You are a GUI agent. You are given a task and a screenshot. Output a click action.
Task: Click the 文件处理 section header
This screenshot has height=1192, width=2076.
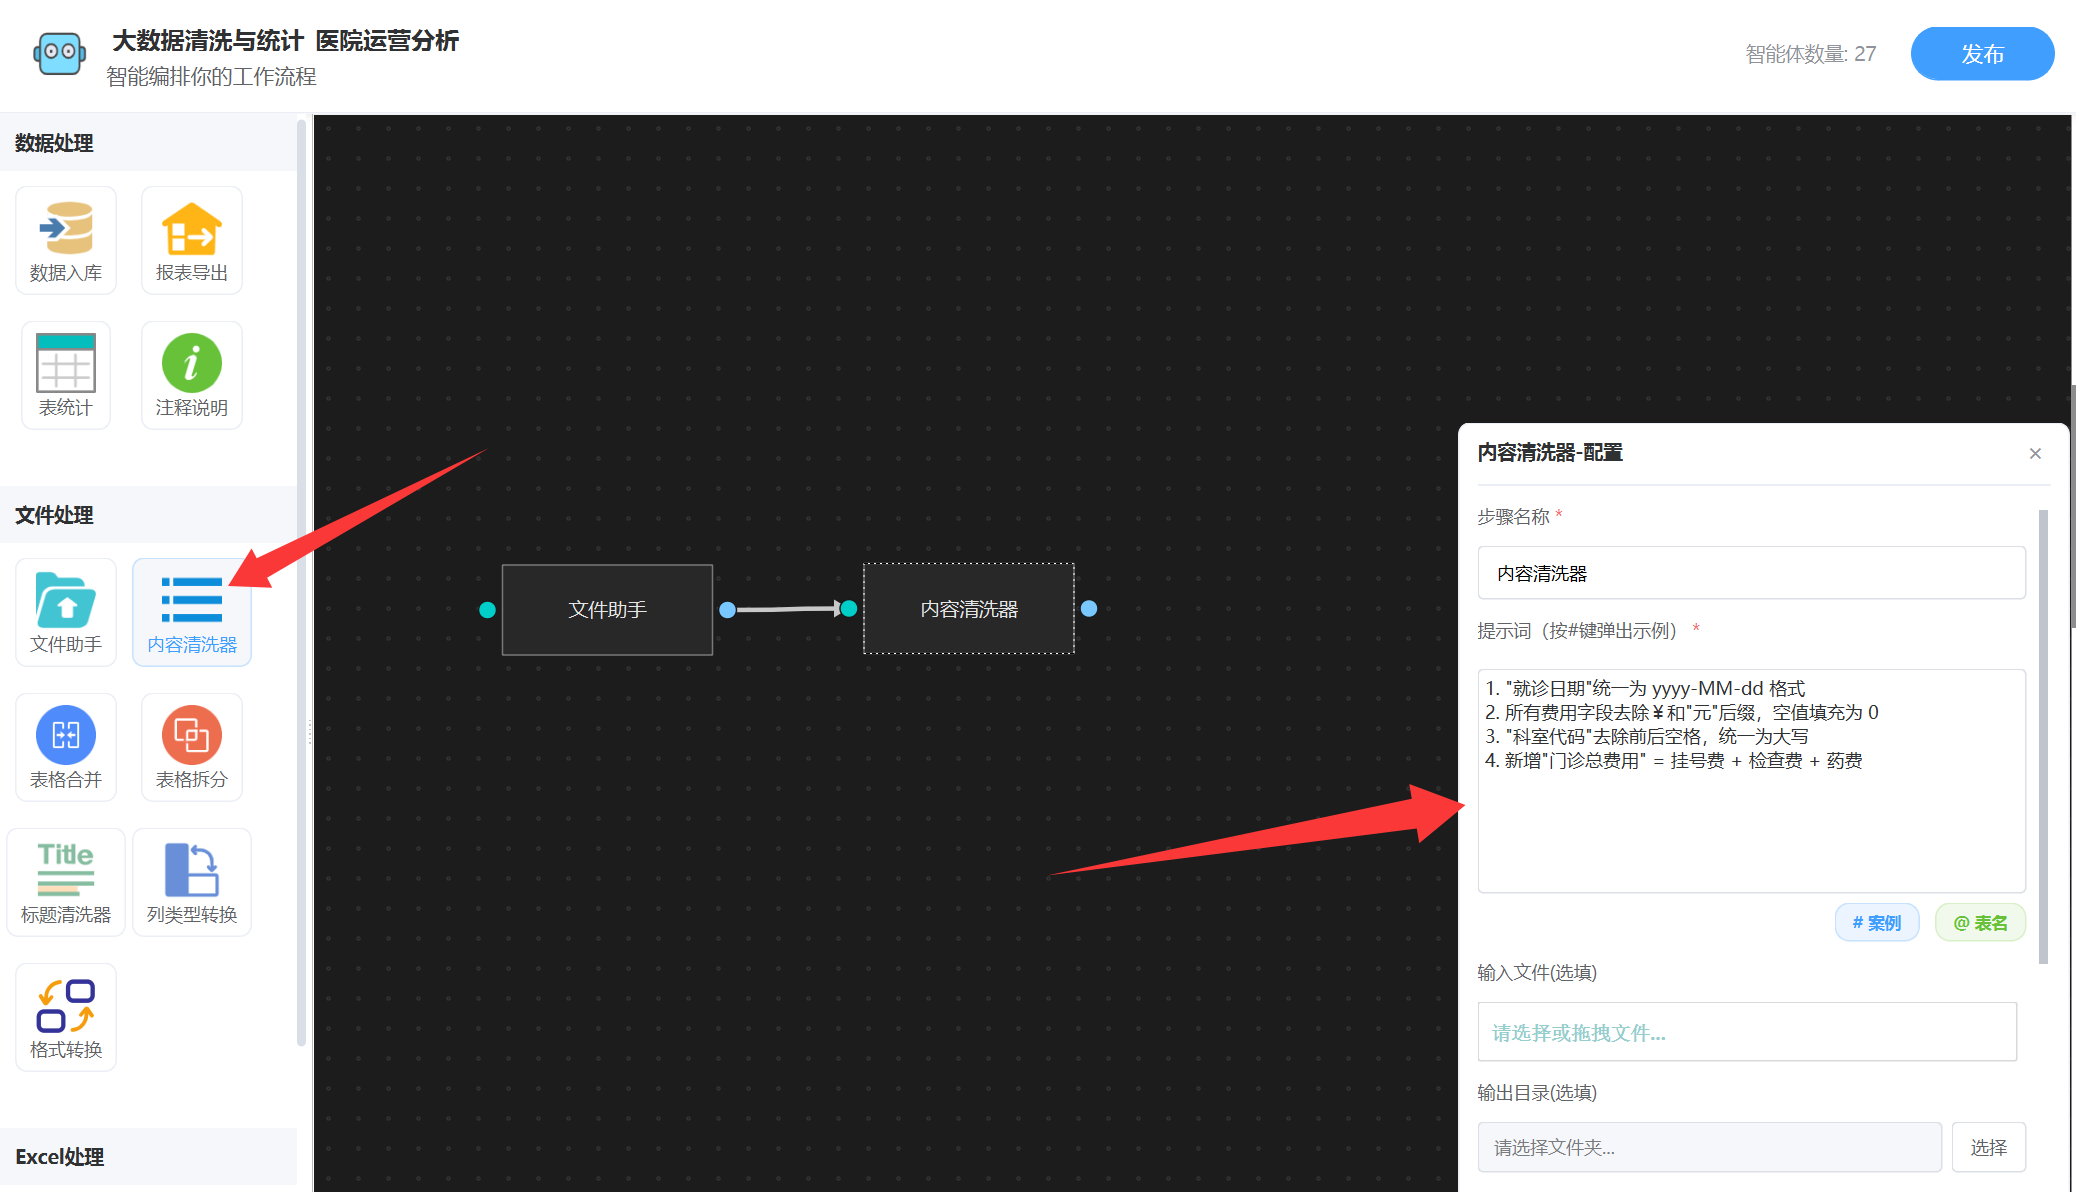[148, 515]
